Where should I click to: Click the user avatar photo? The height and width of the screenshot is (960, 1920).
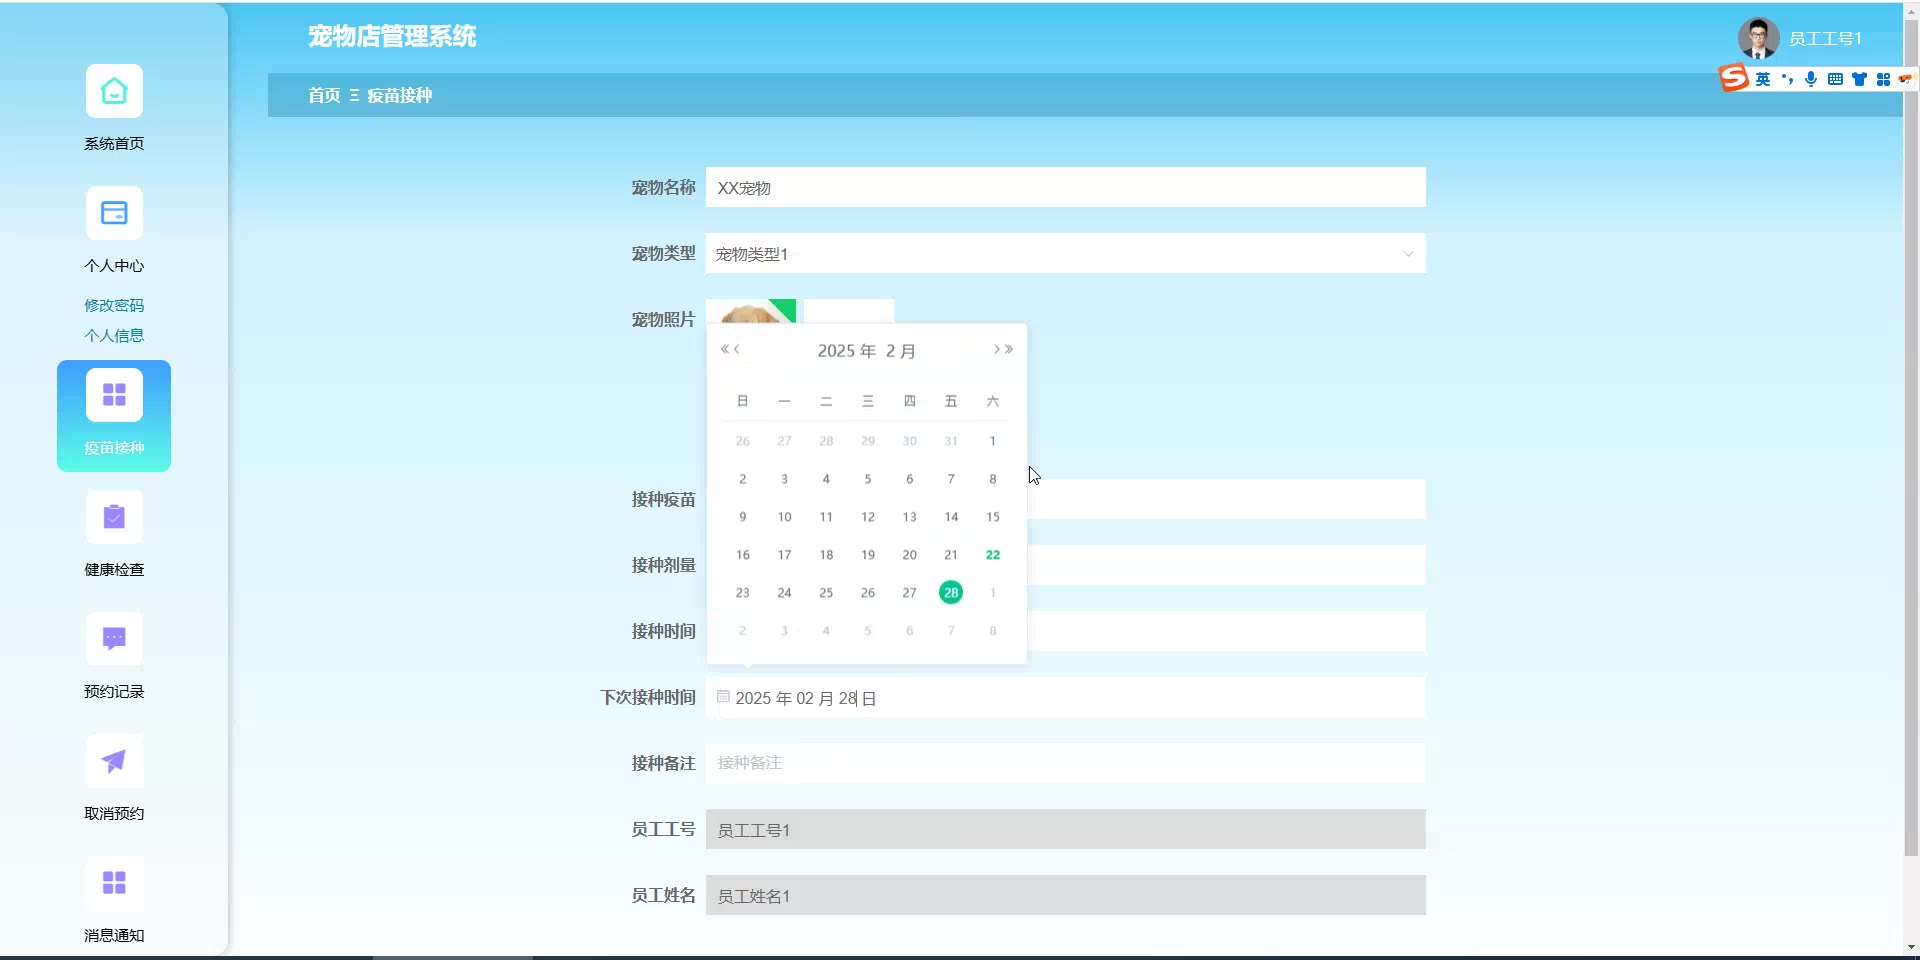(1758, 38)
